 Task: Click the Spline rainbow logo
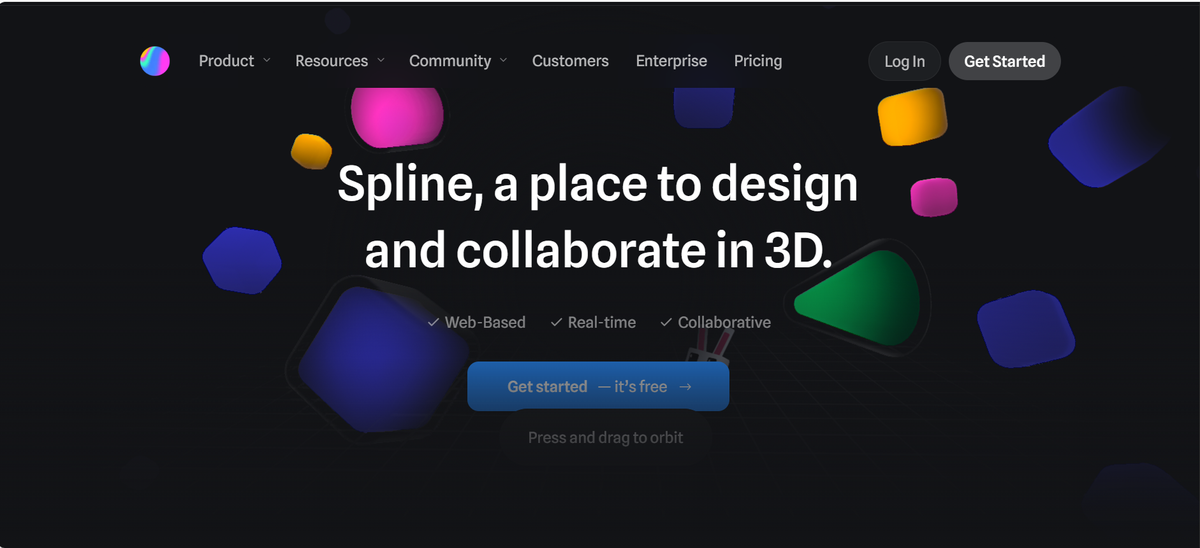[x=155, y=61]
